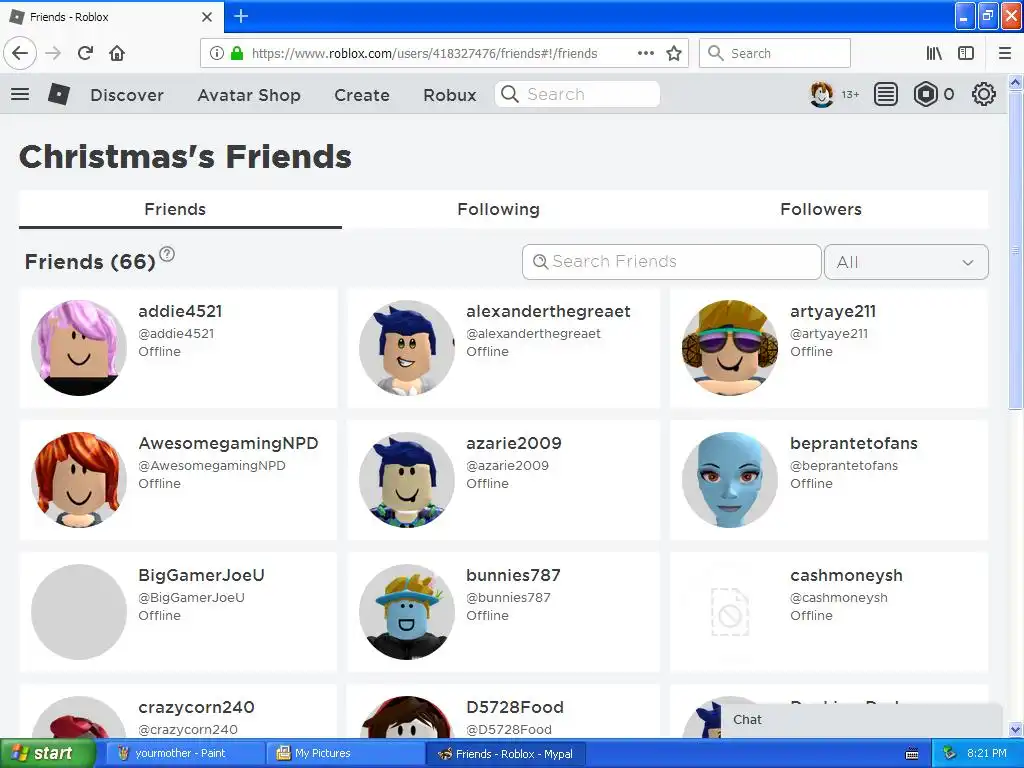The height and width of the screenshot is (768, 1024).
Task: Click the system tray keyboard icon
Action: tap(912, 754)
